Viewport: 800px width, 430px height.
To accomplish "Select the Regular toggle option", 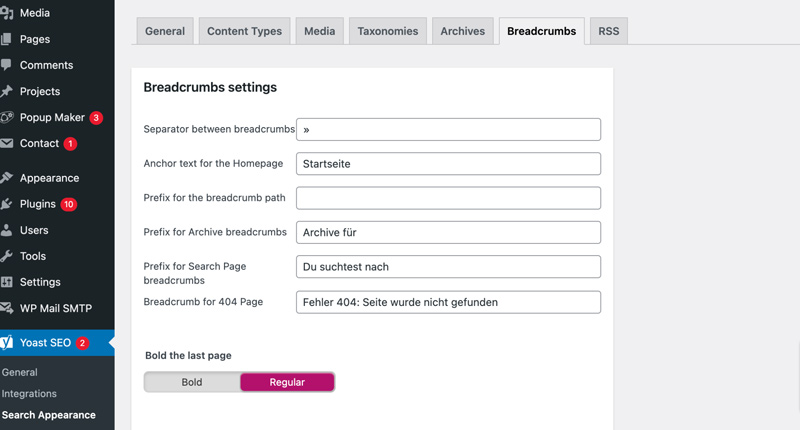I will tap(287, 382).
